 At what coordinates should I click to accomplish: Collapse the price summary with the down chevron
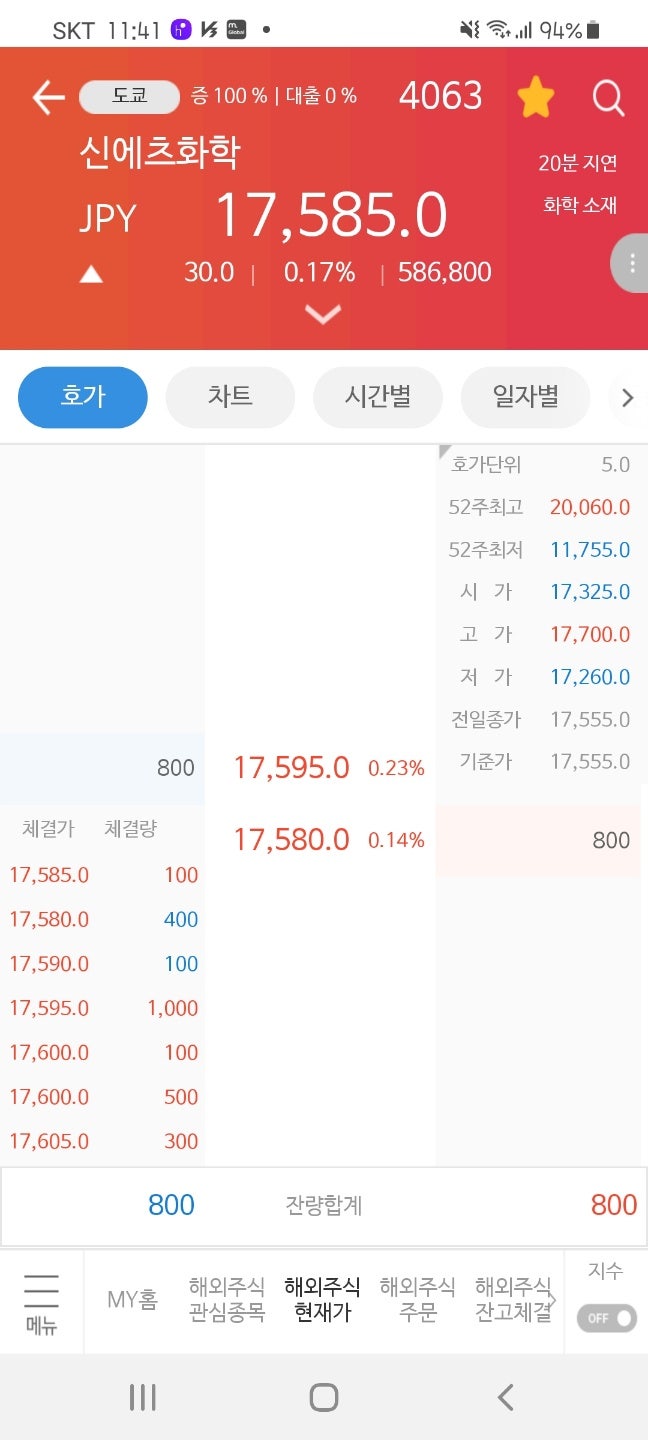322,314
